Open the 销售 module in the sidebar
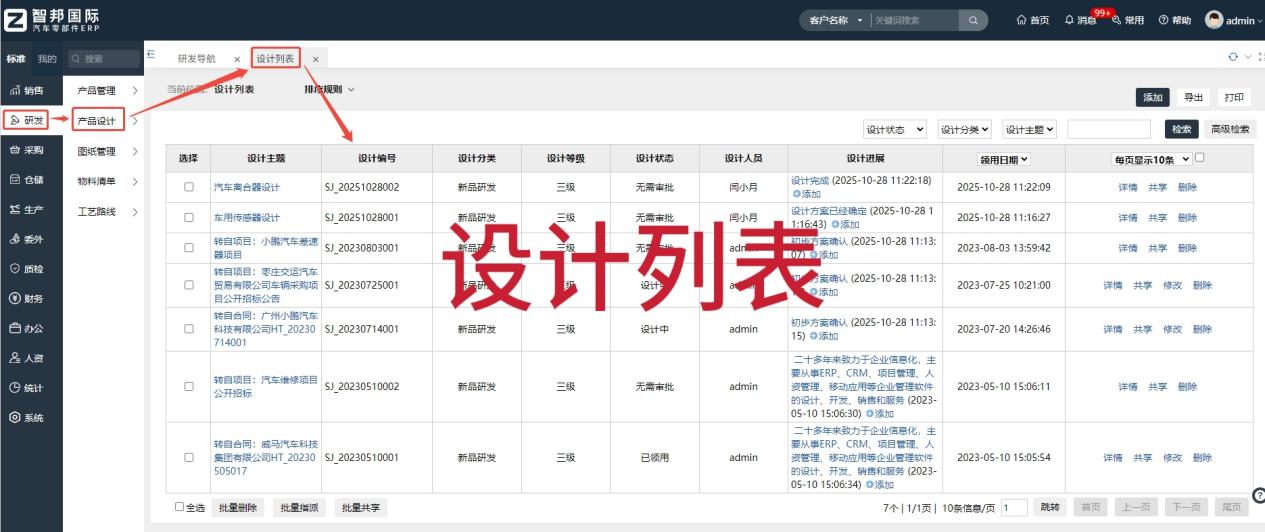Screen dimensions: 1265x532 pos(27,90)
